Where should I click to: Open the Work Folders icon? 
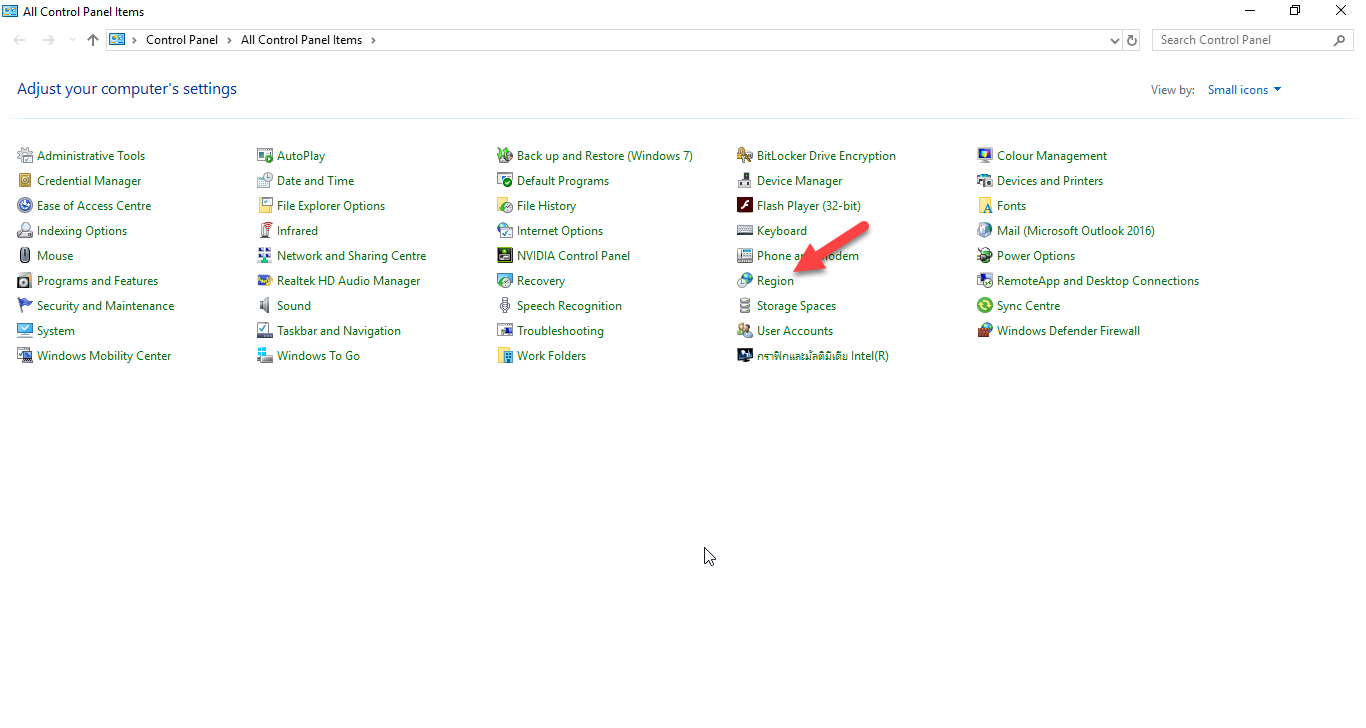click(505, 355)
